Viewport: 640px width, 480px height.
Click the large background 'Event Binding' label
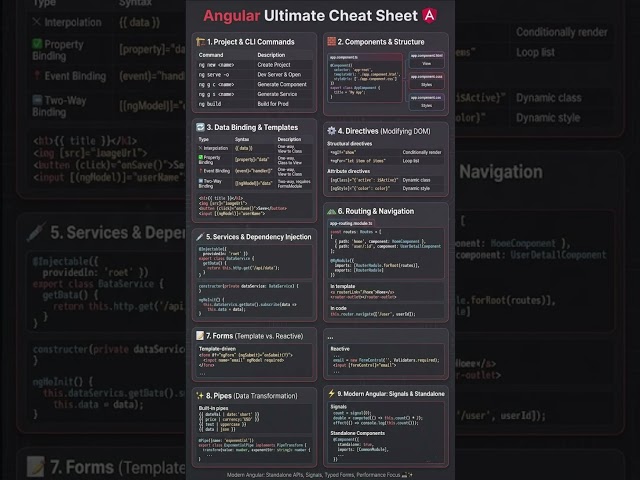(75, 76)
